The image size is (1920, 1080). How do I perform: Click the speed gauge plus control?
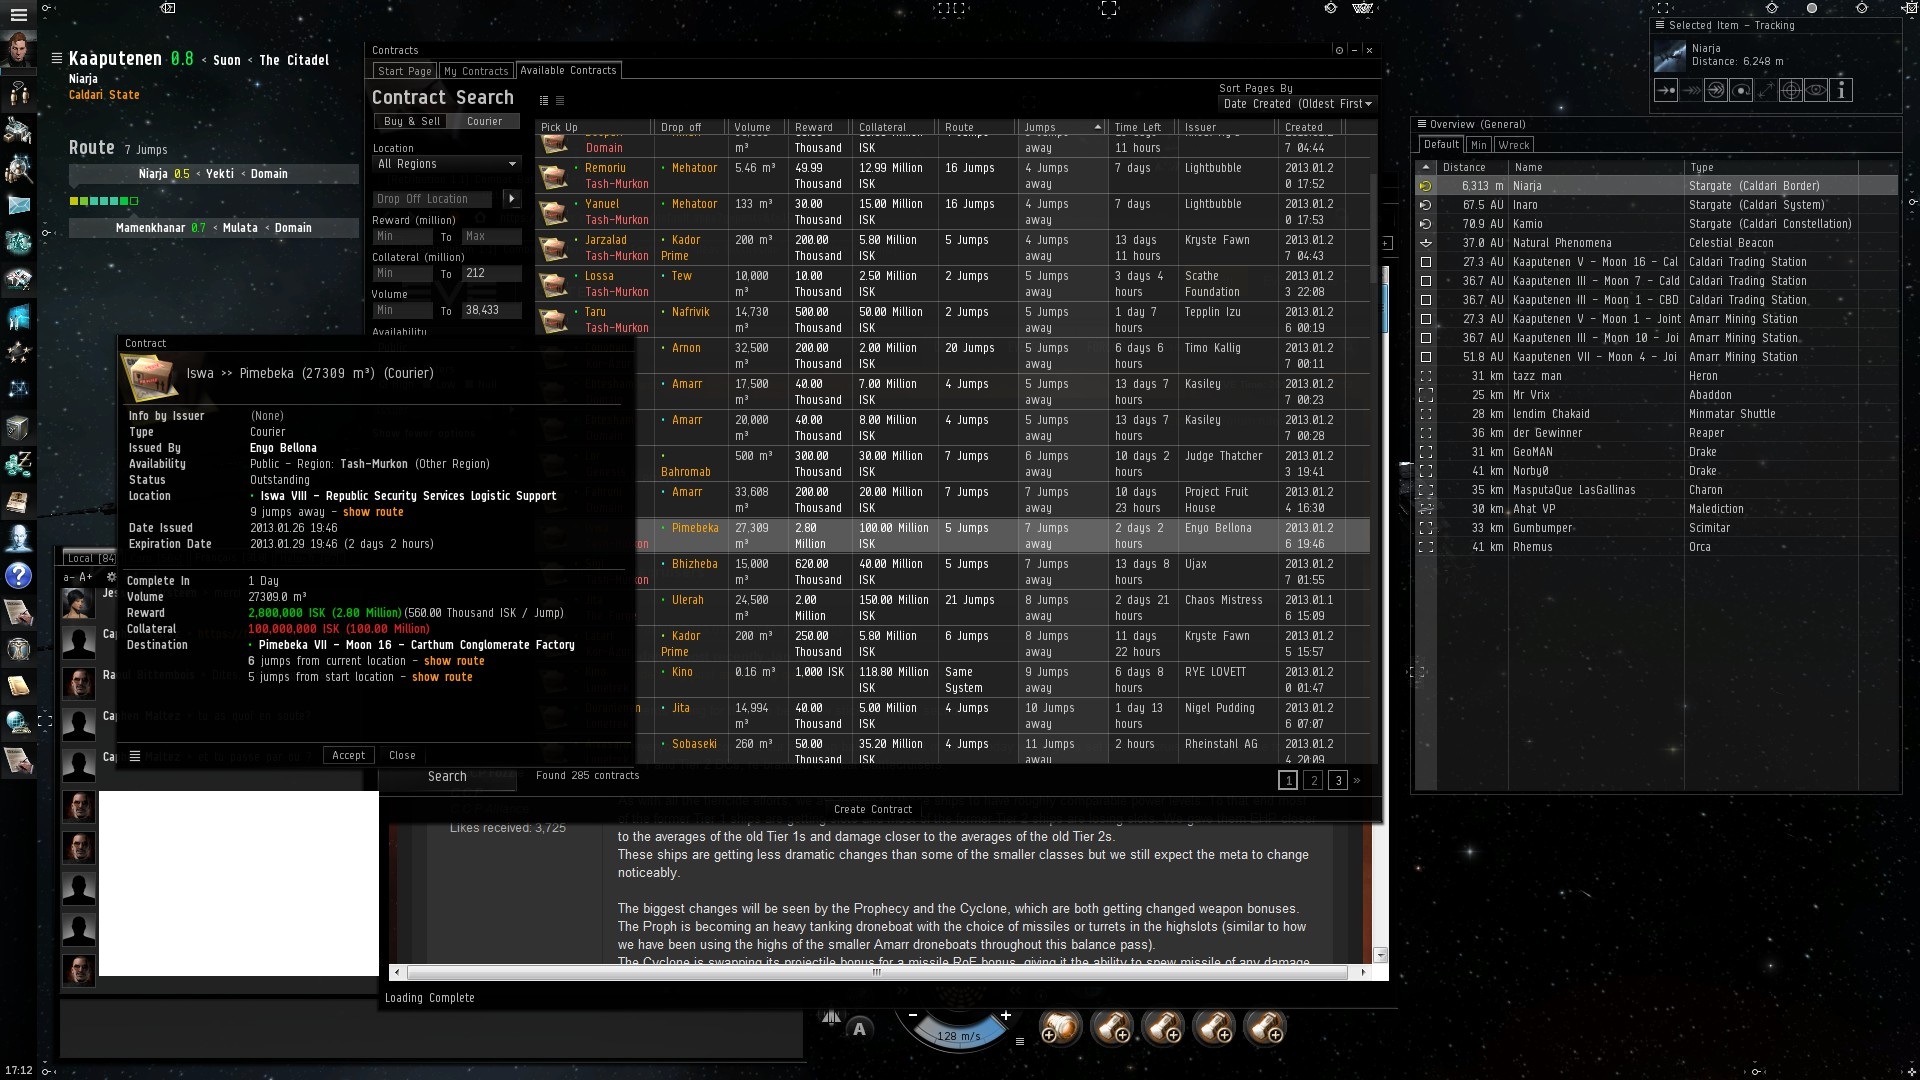tap(1006, 1016)
